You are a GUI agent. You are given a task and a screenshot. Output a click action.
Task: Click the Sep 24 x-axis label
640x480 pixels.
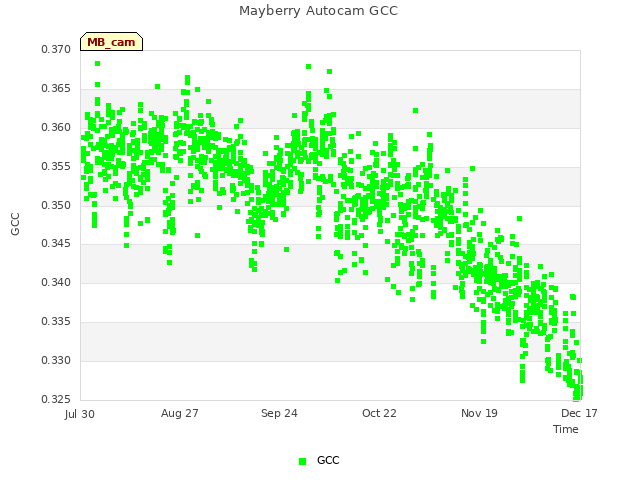pyautogui.click(x=279, y=413)
